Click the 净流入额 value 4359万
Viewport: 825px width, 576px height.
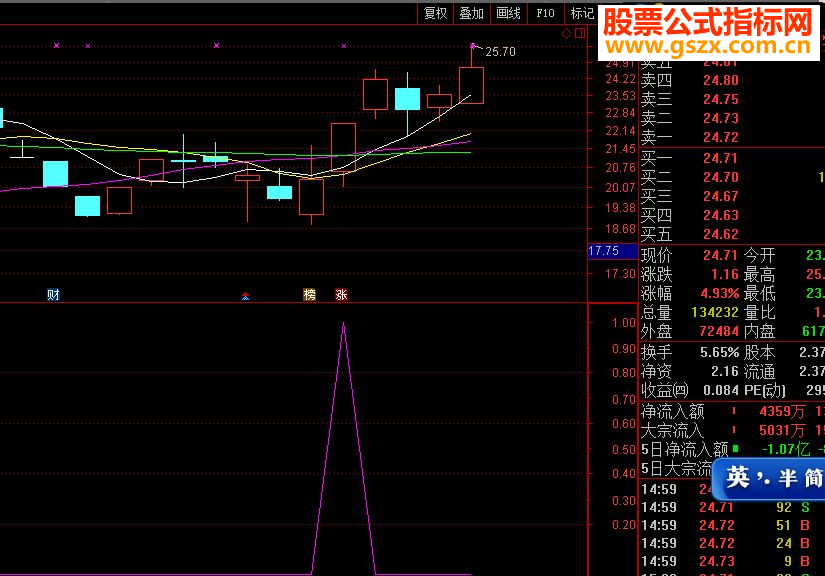click(782, 411)
